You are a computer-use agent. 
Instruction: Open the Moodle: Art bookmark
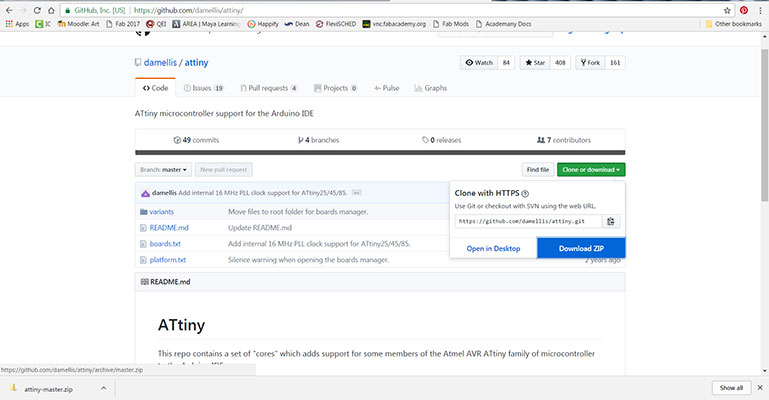(78, 24)
